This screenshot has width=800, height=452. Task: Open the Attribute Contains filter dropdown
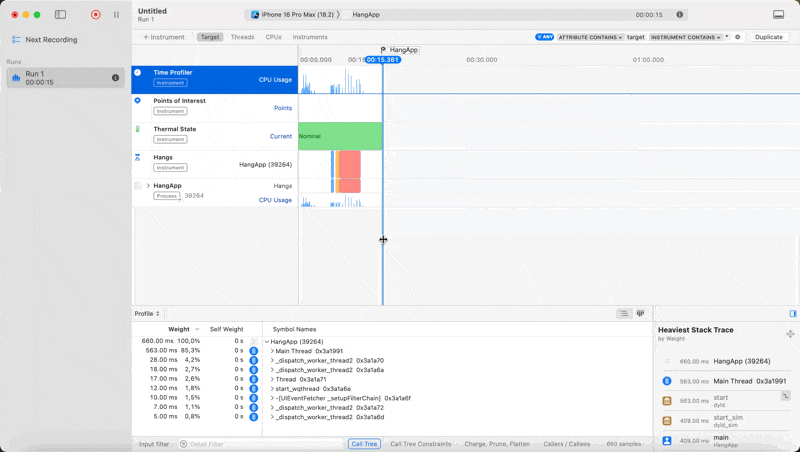point(590,37)
